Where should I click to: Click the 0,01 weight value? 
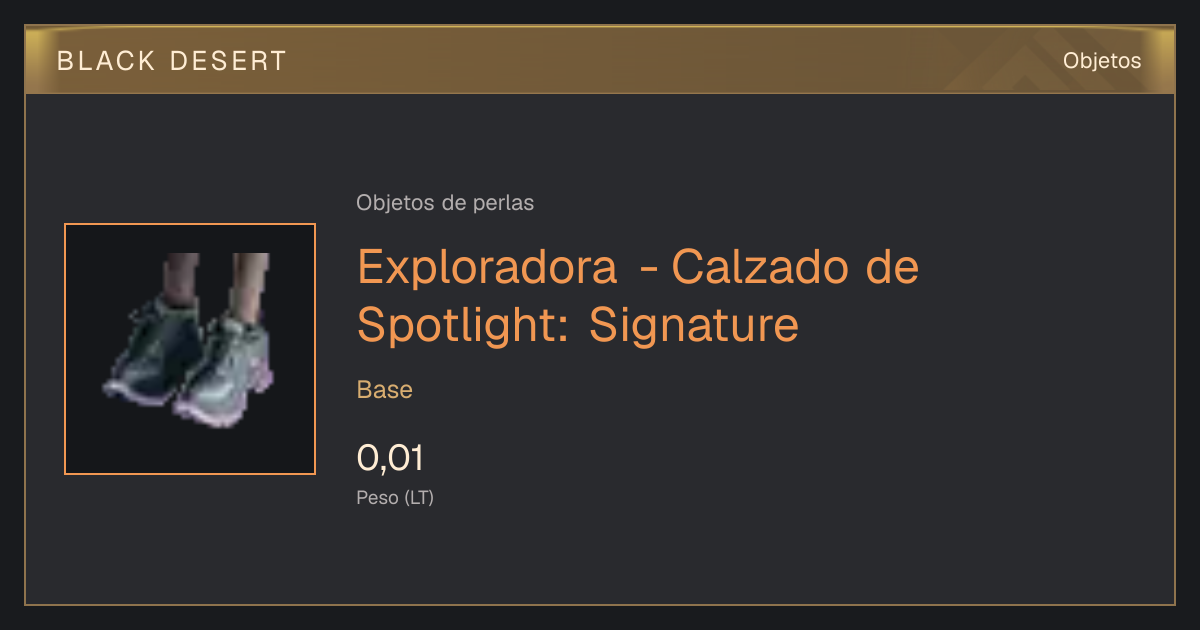pyautogui.click(x=390, y=458)
